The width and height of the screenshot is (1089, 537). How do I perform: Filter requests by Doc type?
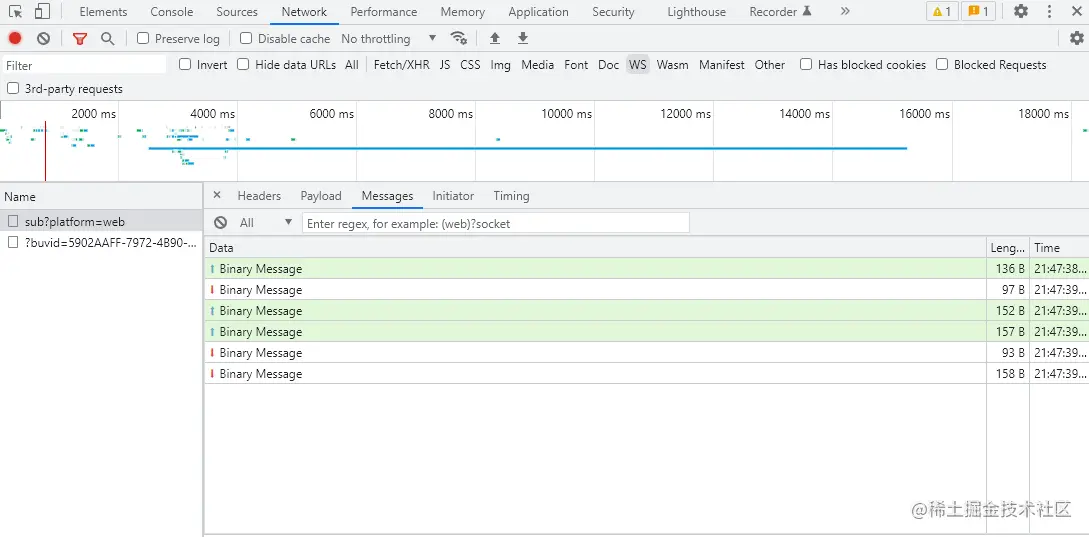(608, 65)
